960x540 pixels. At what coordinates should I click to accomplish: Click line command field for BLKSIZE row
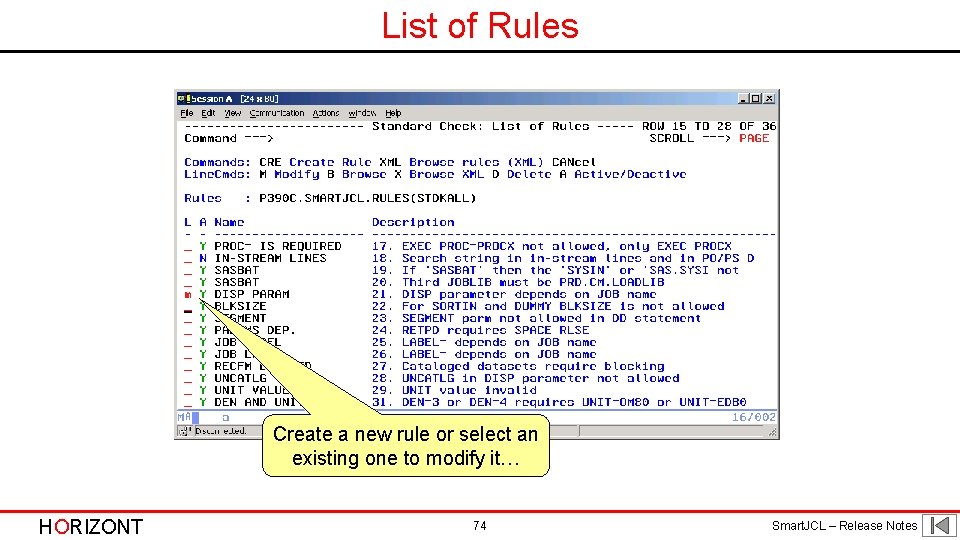pyautogui.click(x=188, y=307)
